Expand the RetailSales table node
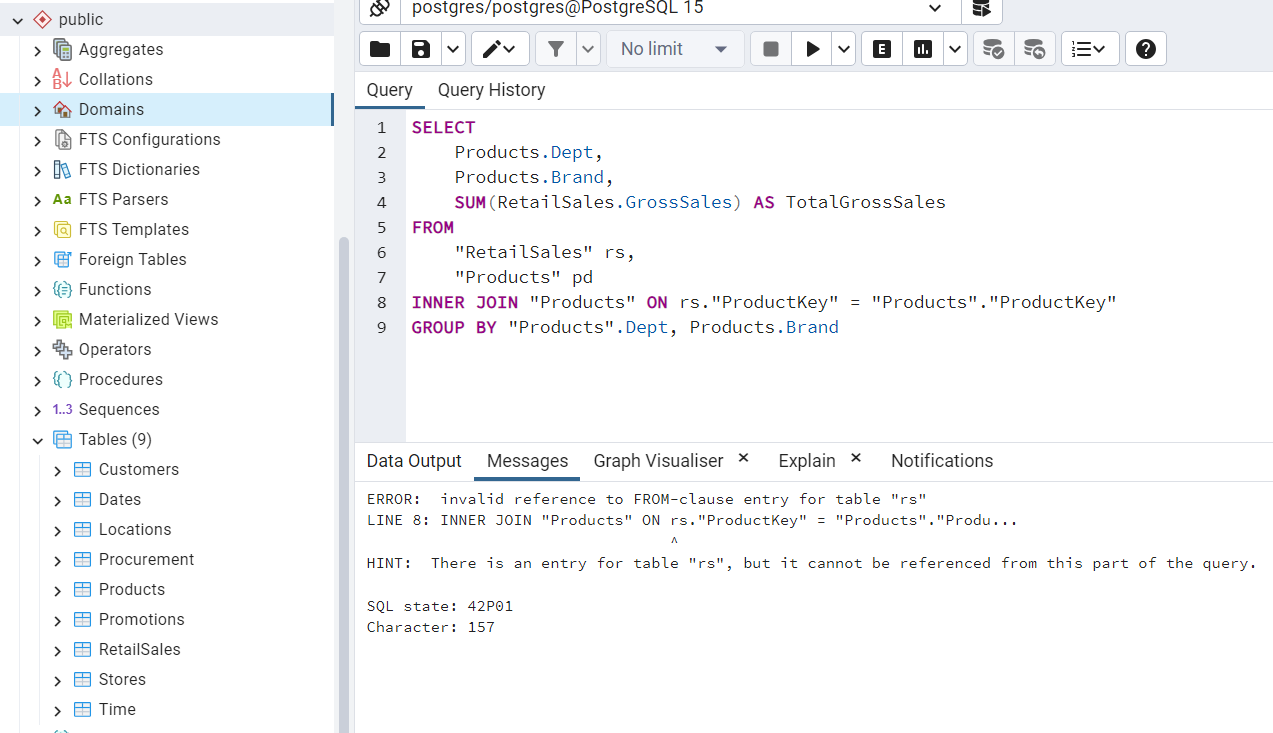 (x=57, y=650)
